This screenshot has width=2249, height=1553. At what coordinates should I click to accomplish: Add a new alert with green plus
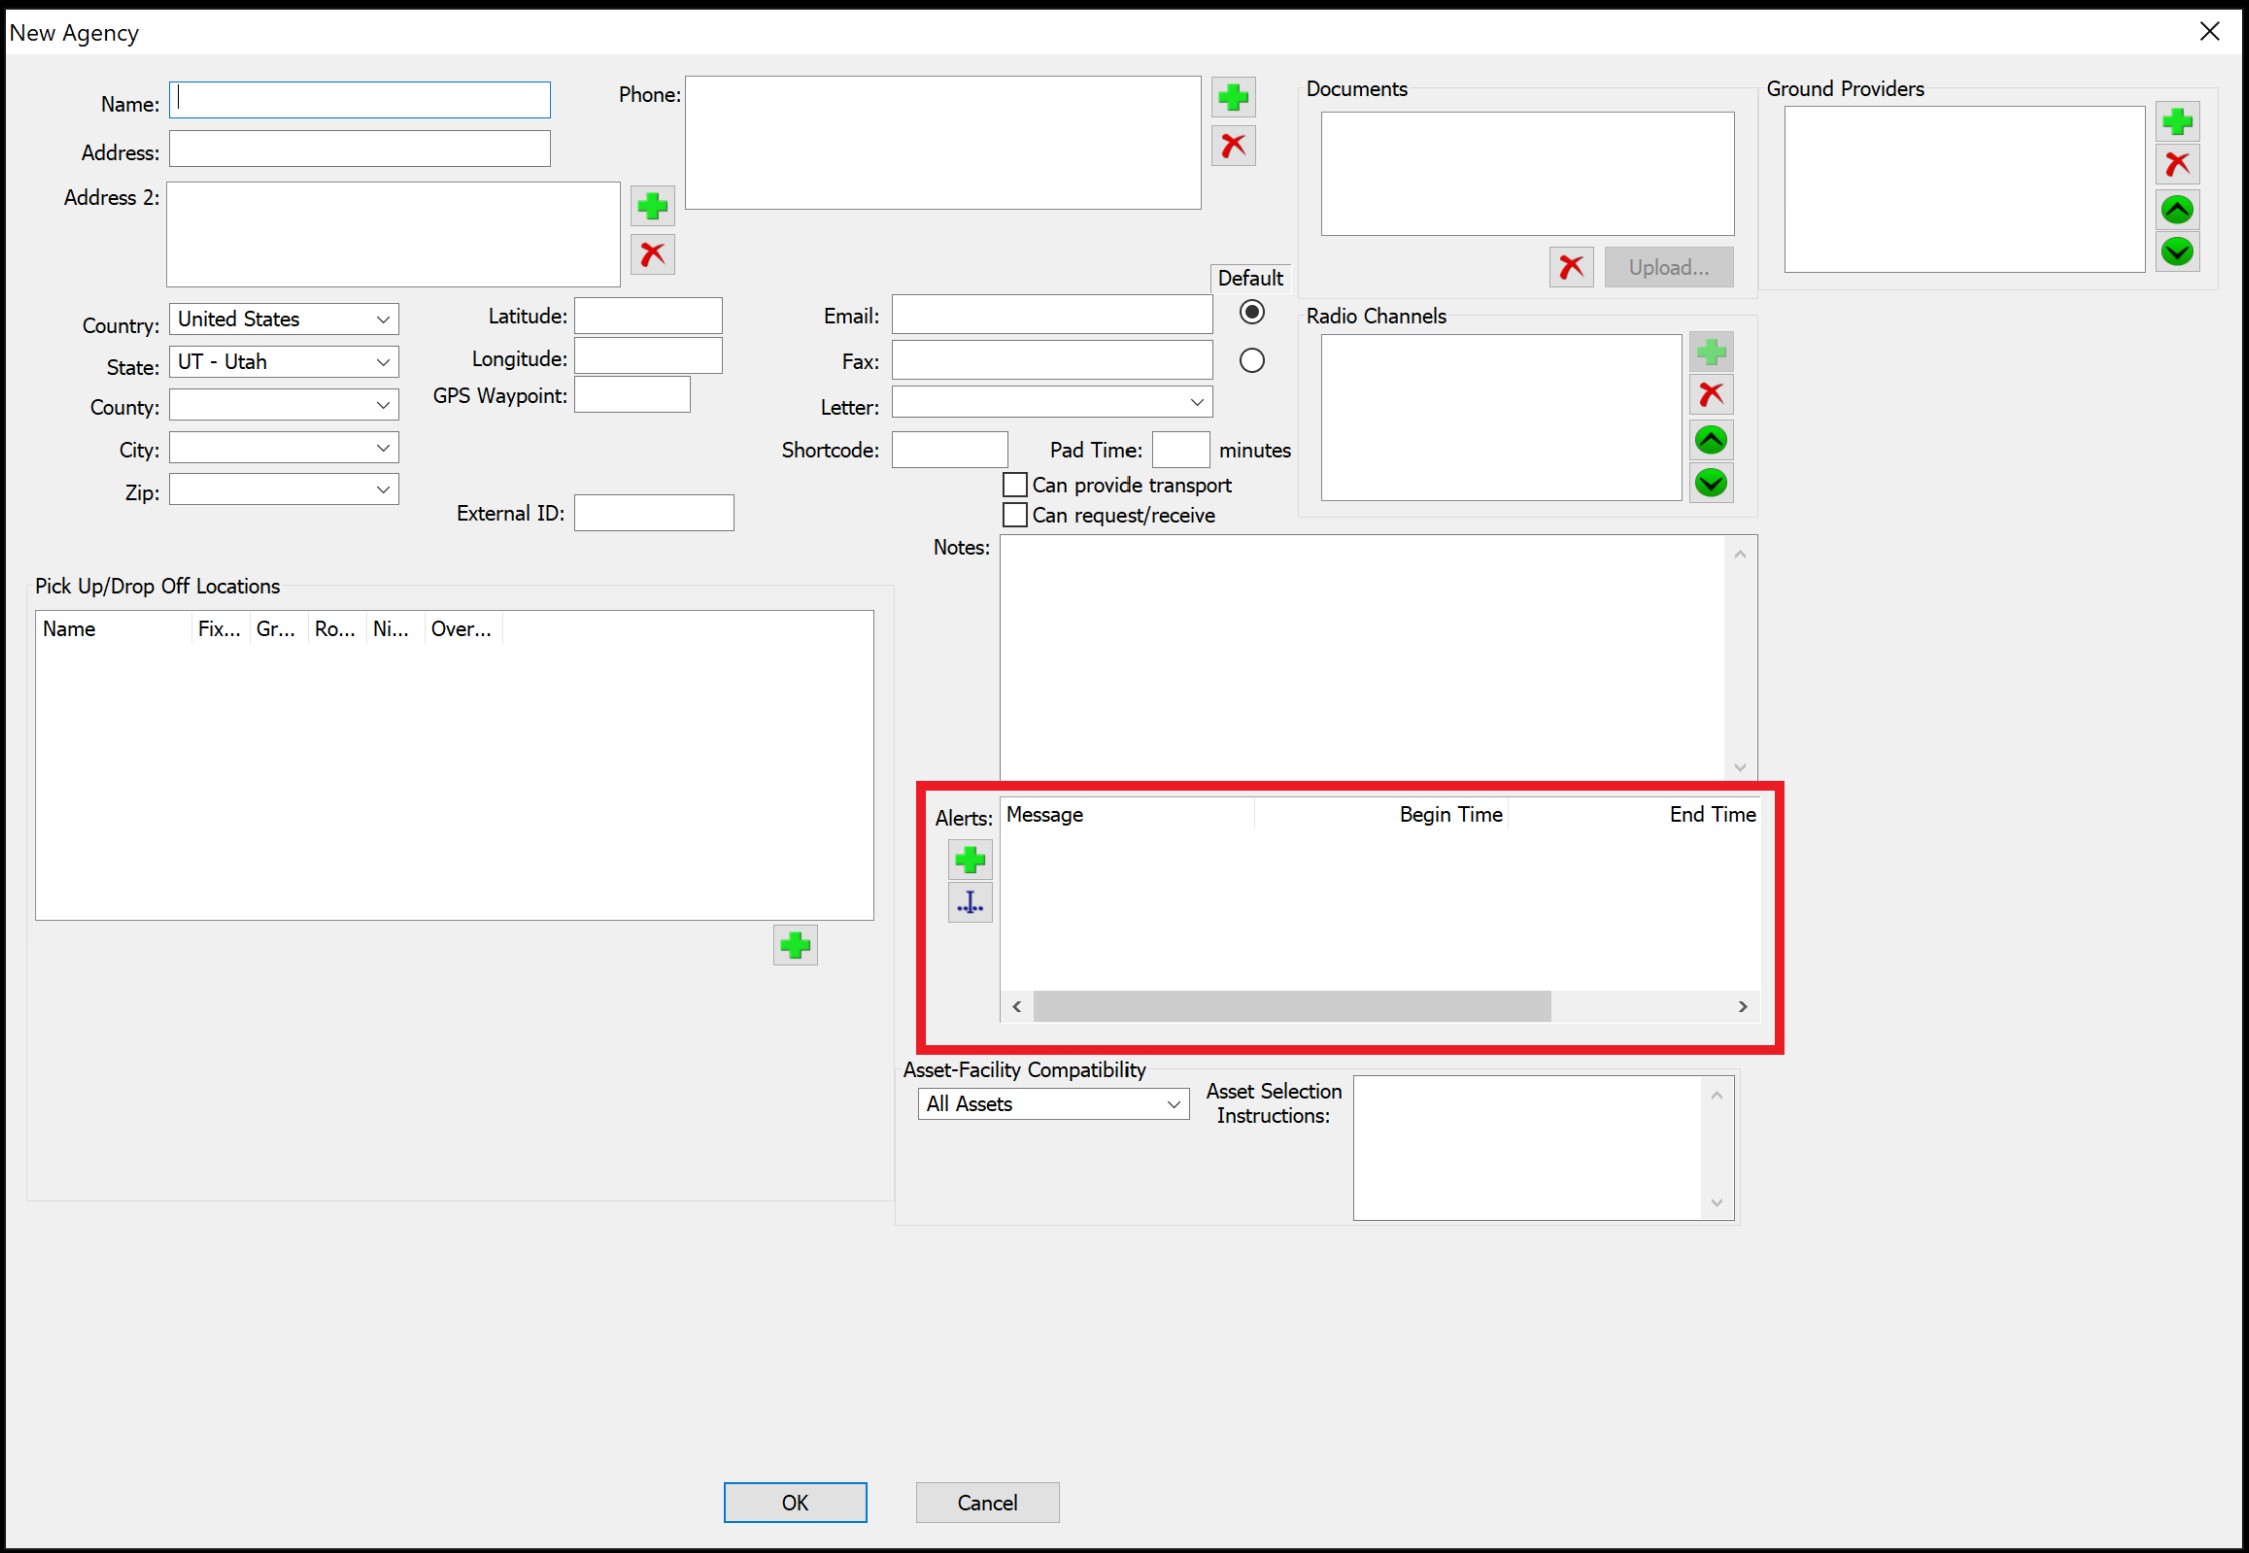[970, 860]
